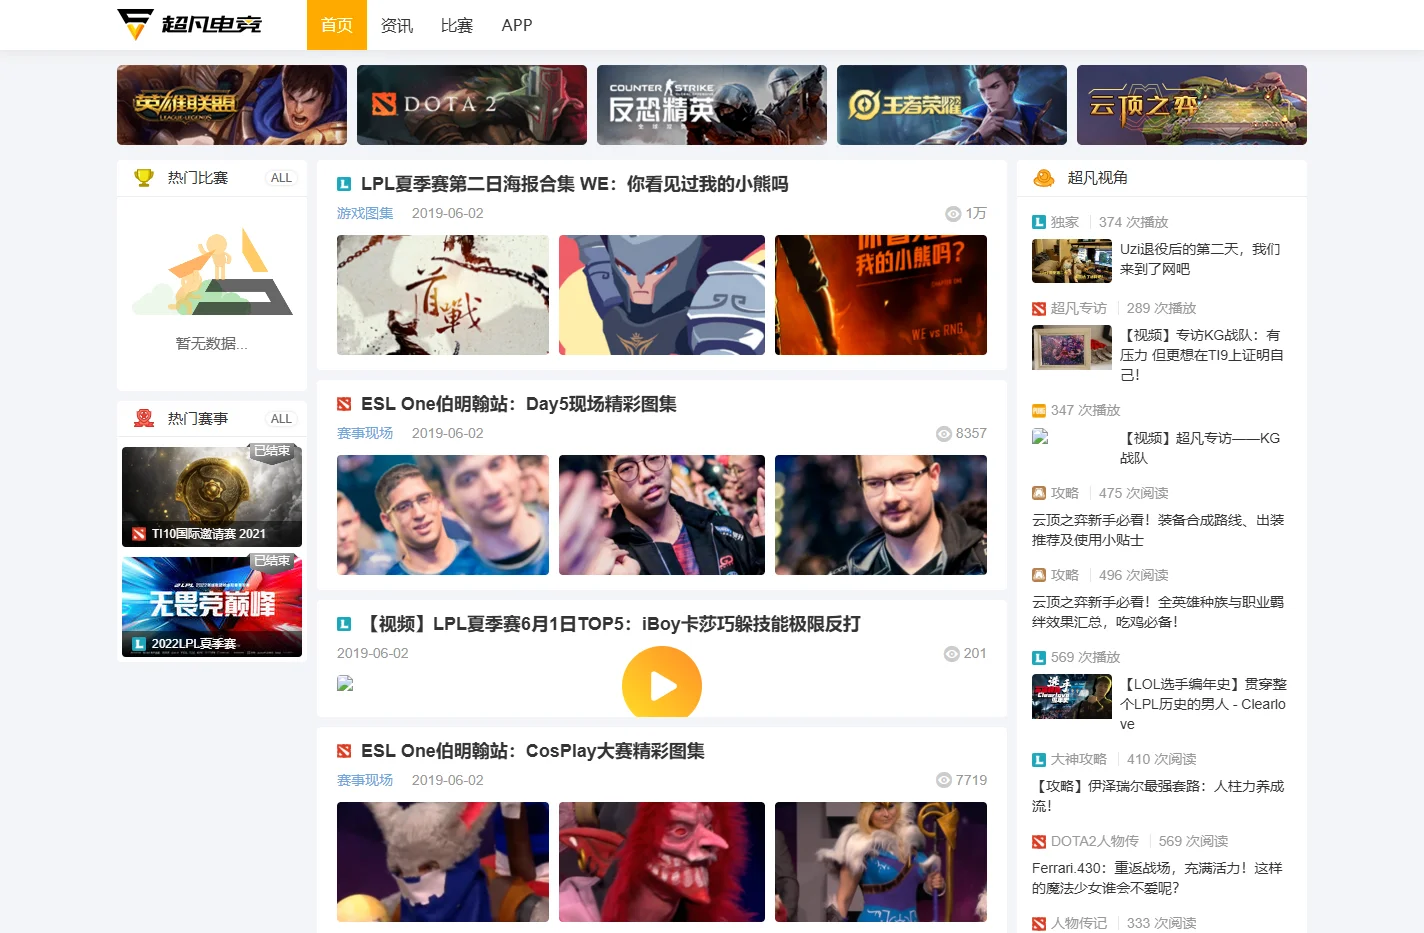
Task: Open the 资讯 navigation tab
Action: (x=397, y=25)
